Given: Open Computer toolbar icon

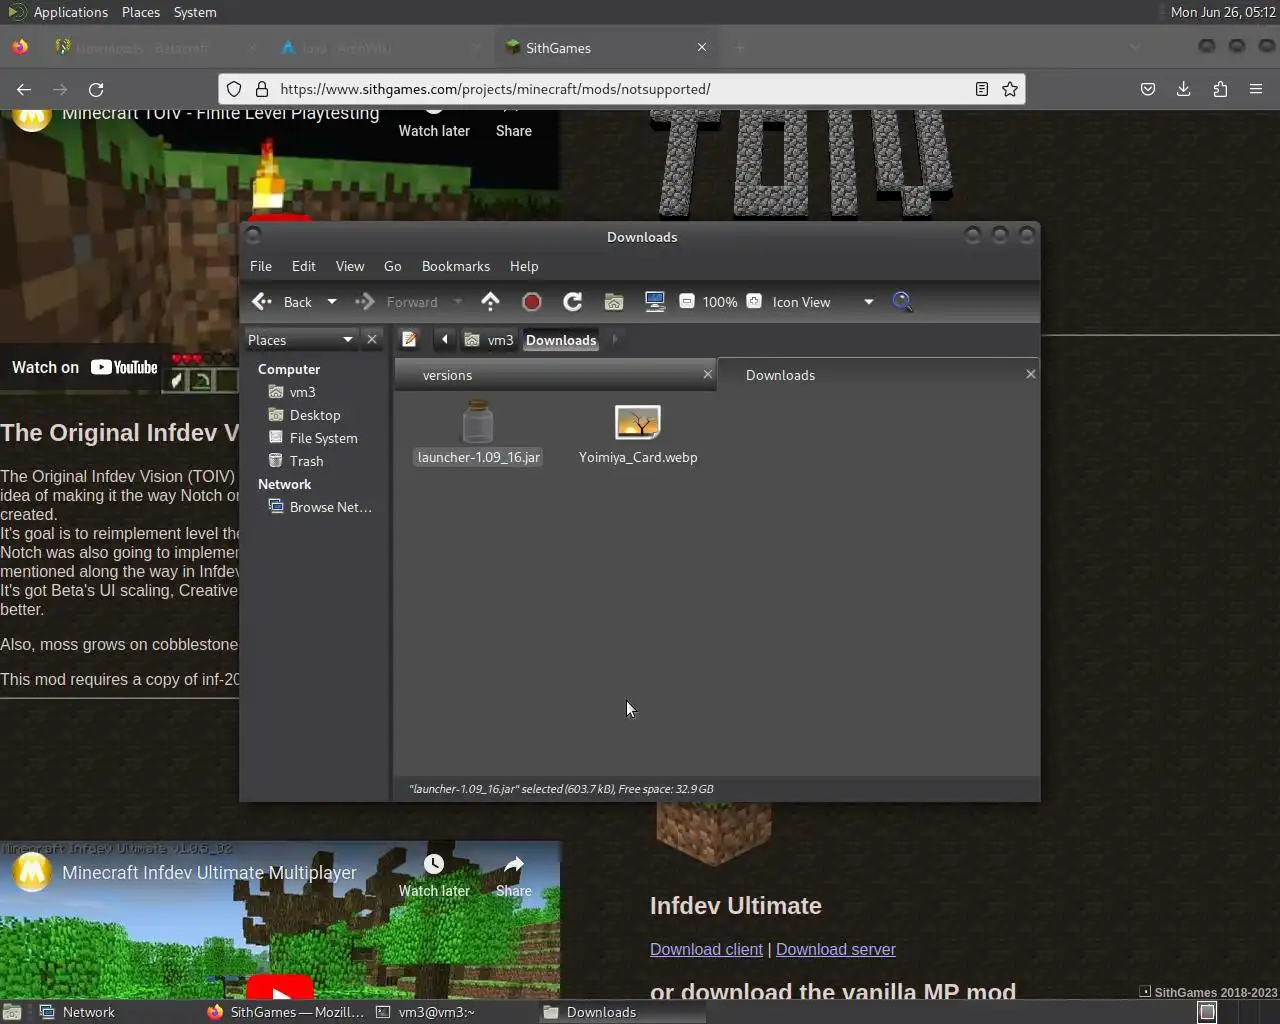Looking at the screenshot, I should pos(655,302).
